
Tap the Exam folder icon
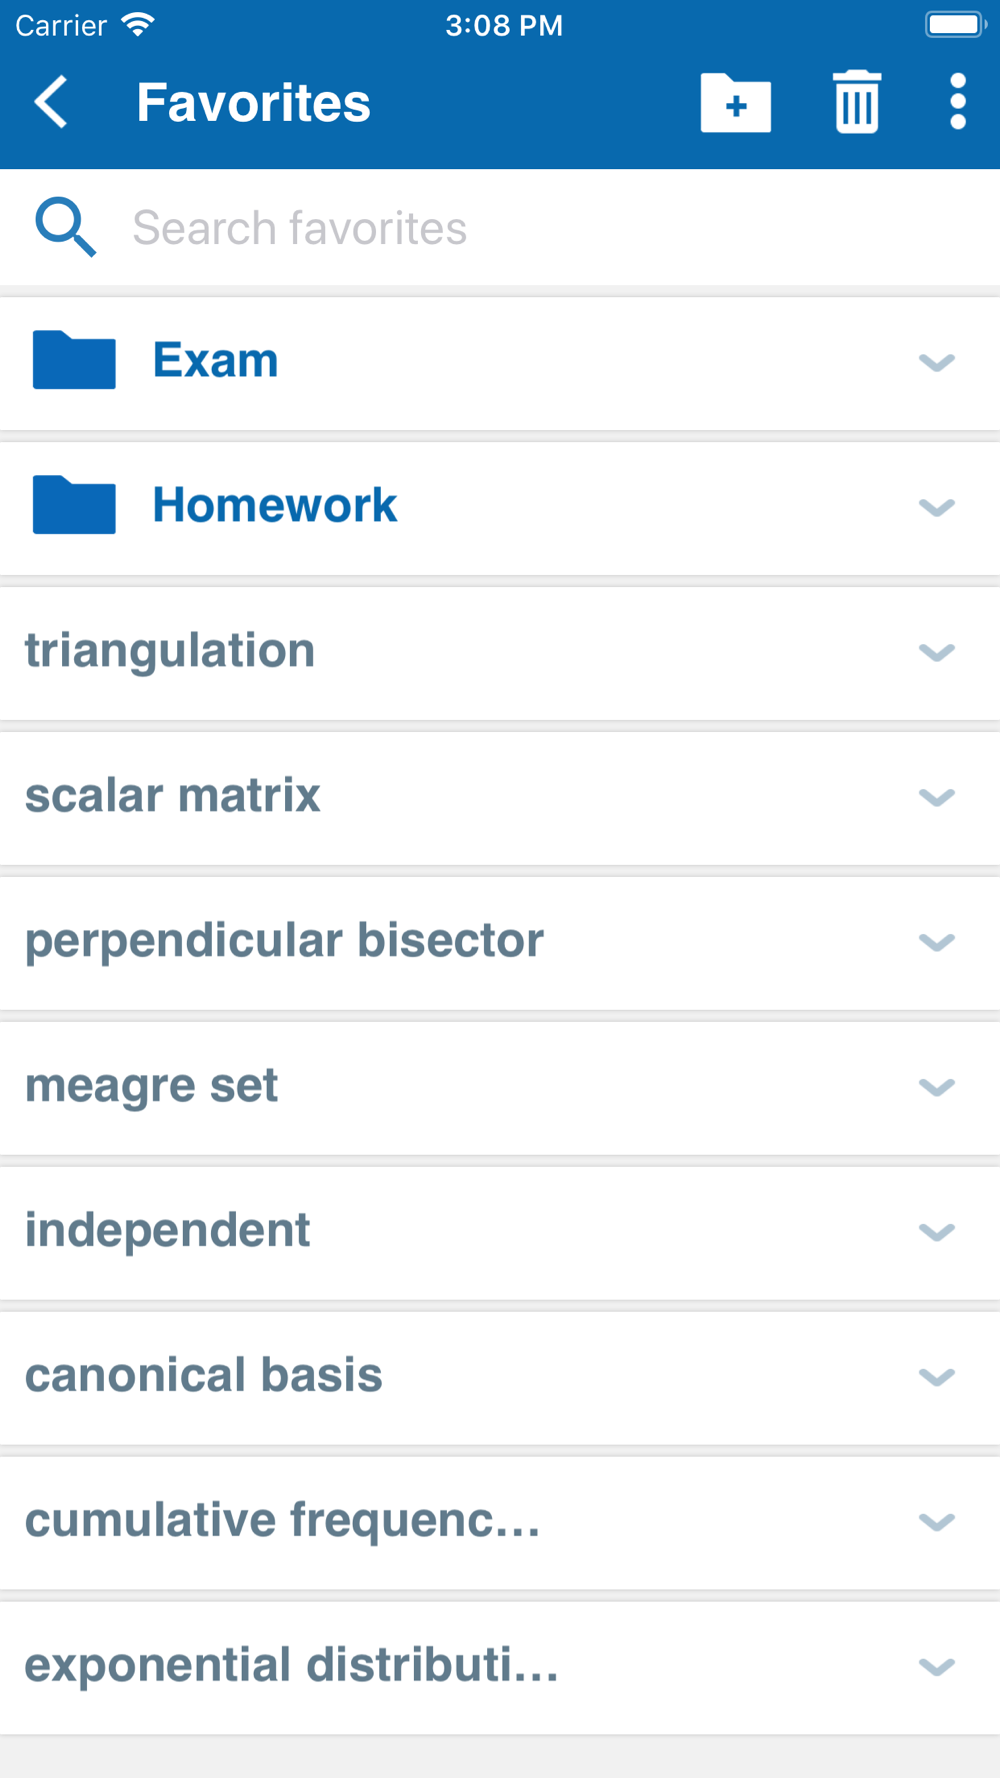74,360
